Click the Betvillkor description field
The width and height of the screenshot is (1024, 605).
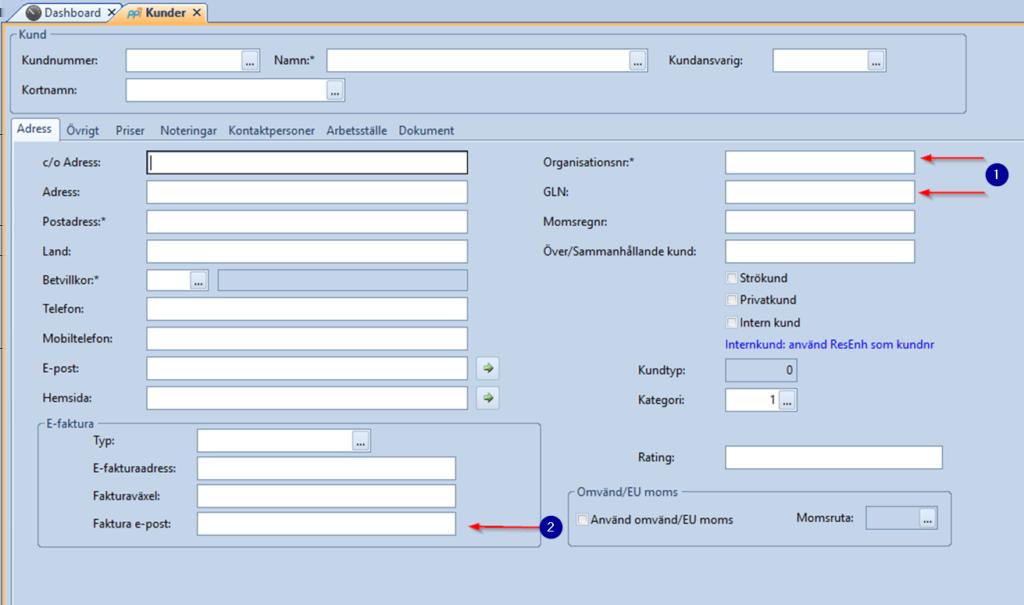(343, 281)
